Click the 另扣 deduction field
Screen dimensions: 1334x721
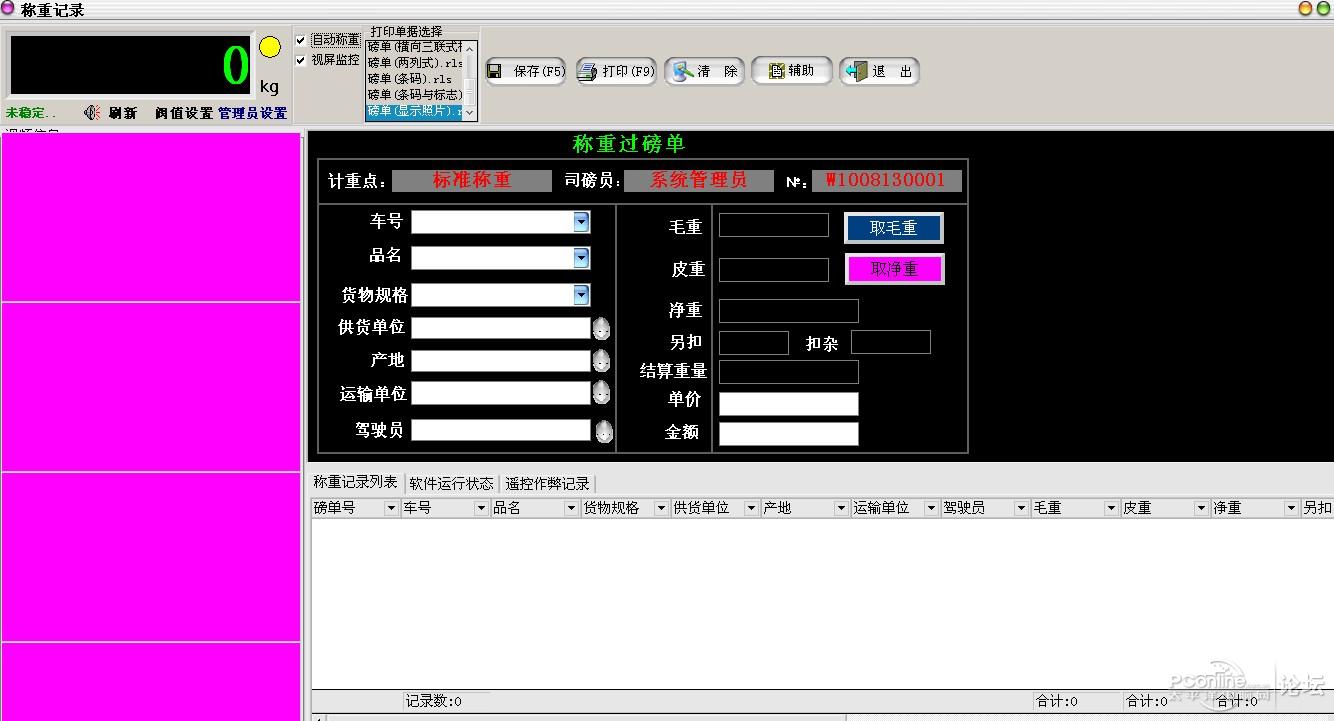[x=754, y=343]
